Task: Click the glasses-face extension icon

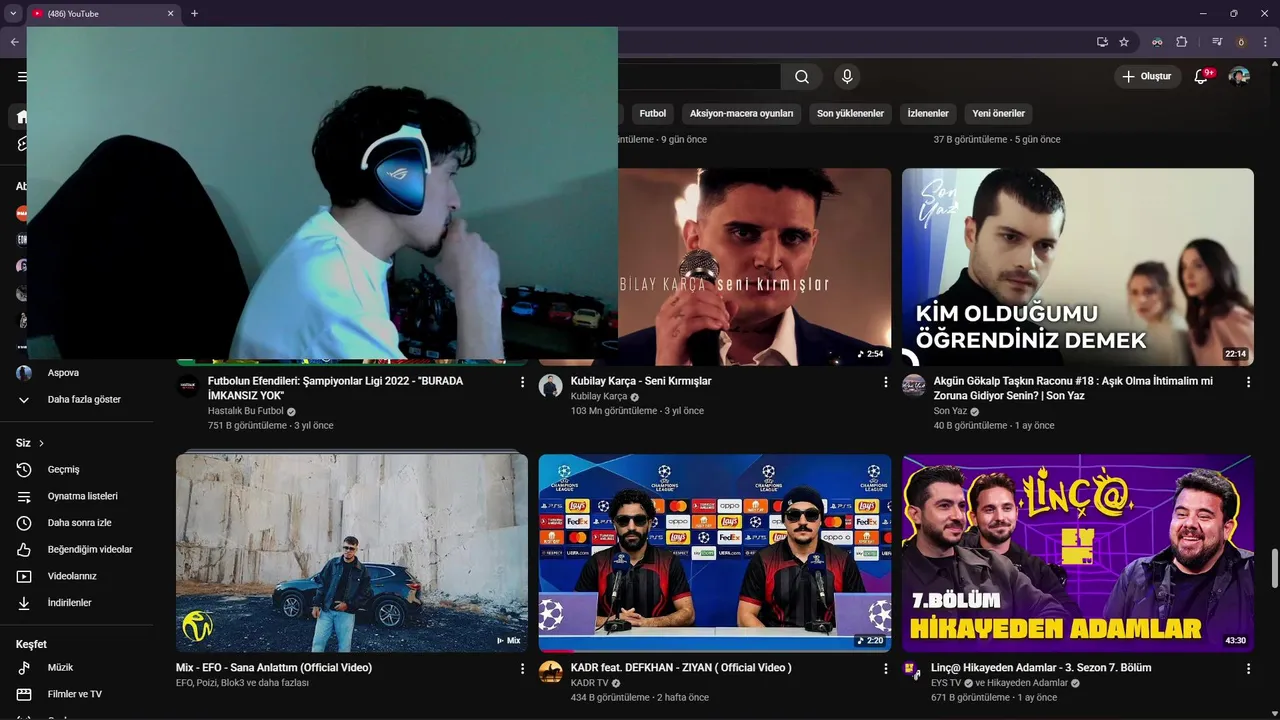Action: click(x=1157, y=42)
